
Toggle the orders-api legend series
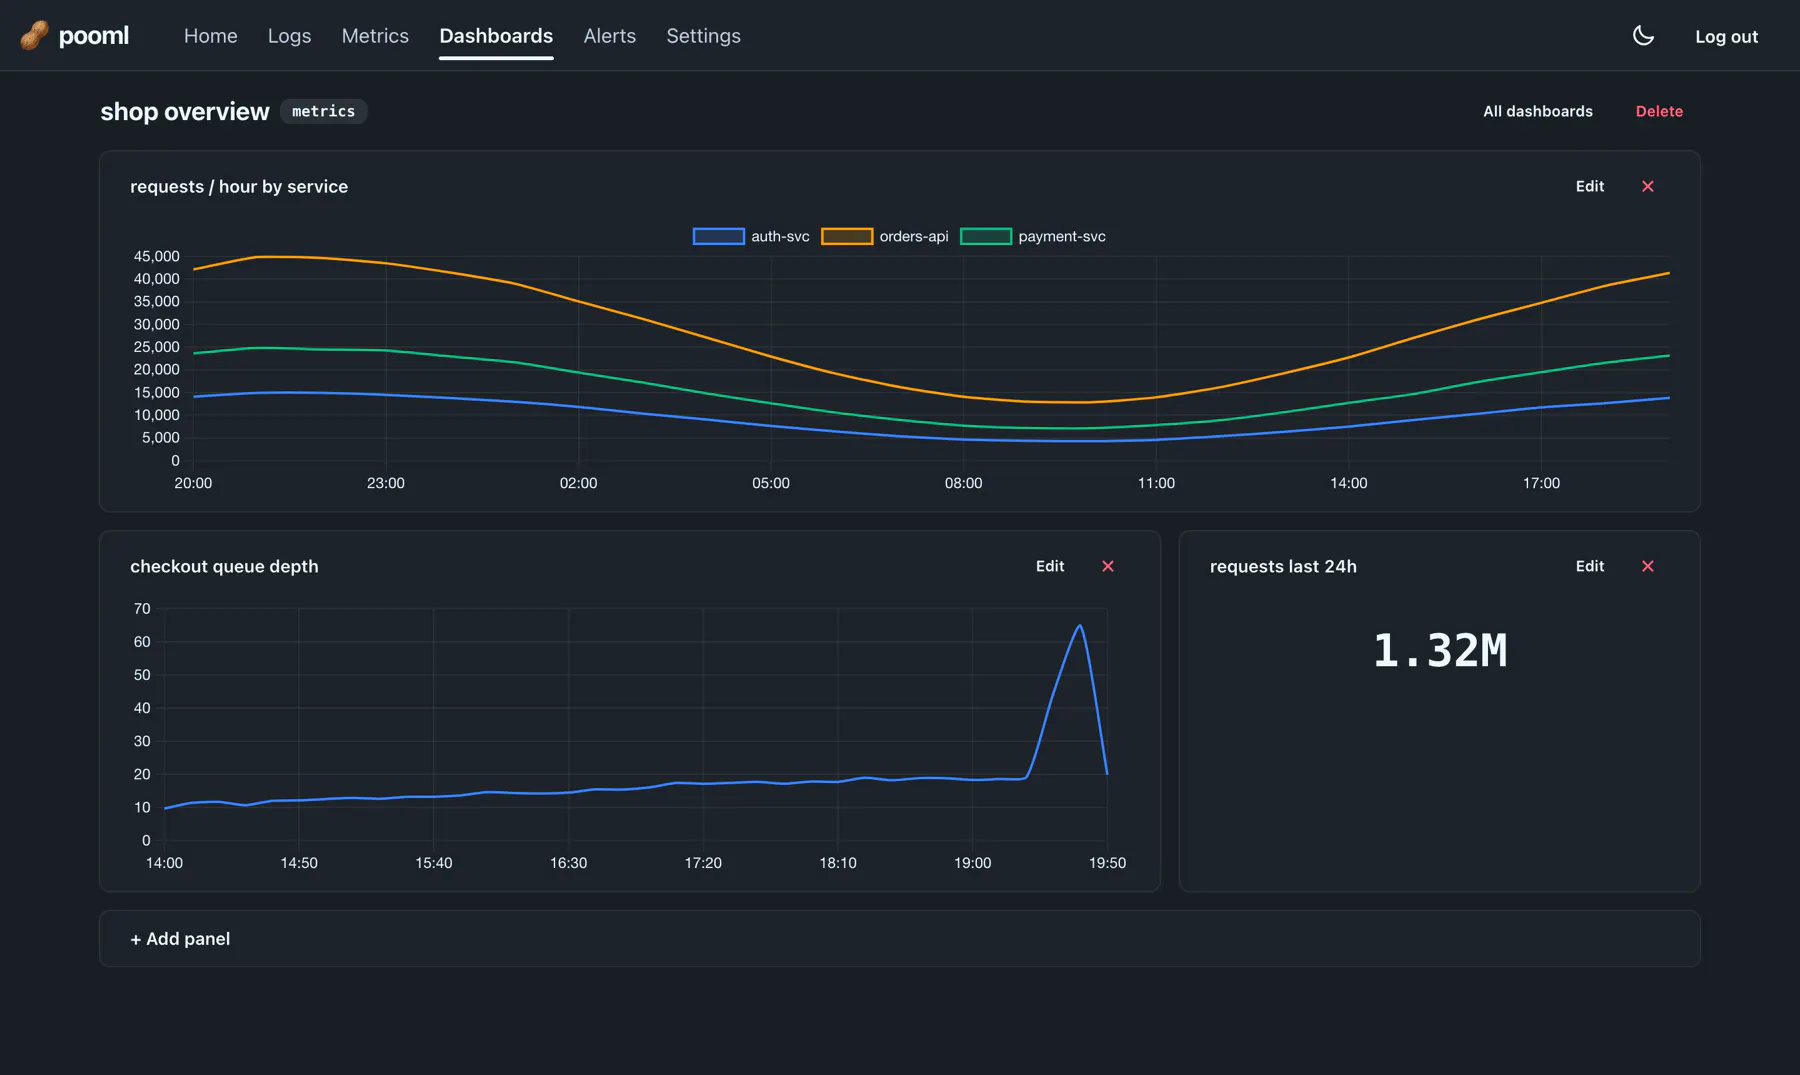tap(885, 237)
